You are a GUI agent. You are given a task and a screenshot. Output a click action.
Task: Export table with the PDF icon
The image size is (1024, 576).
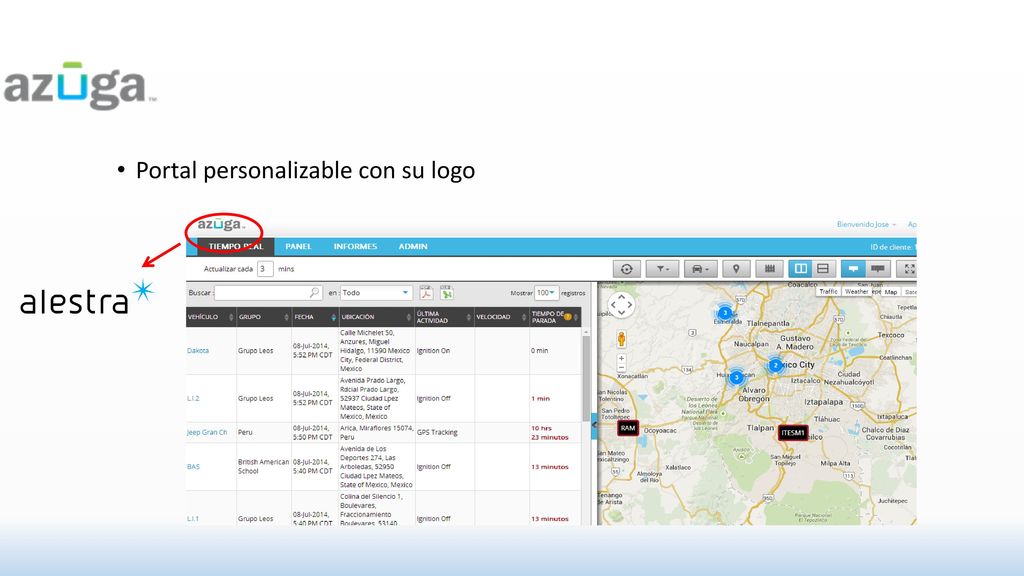(x=426, y=293)
